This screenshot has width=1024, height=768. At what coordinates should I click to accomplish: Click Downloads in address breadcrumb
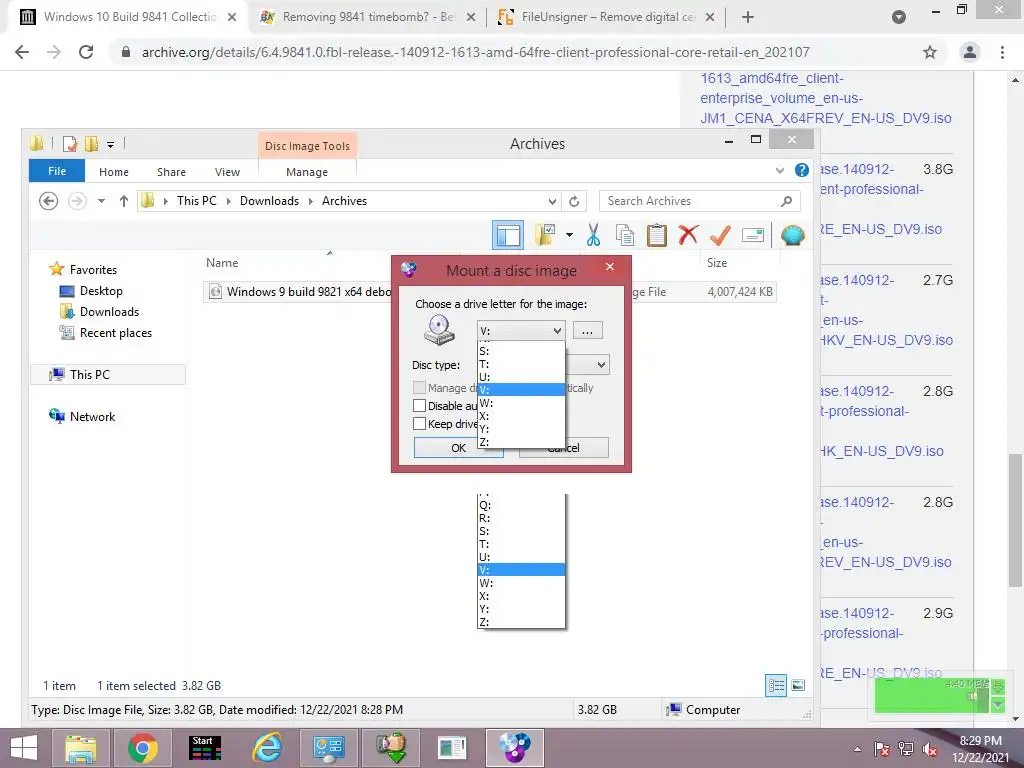pos(269,201)
